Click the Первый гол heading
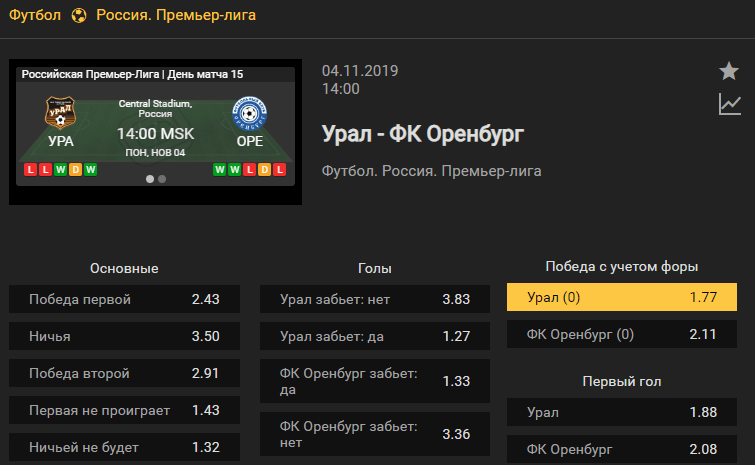The height and width of the screenshot is (465, 755). [x=622, y=381]
